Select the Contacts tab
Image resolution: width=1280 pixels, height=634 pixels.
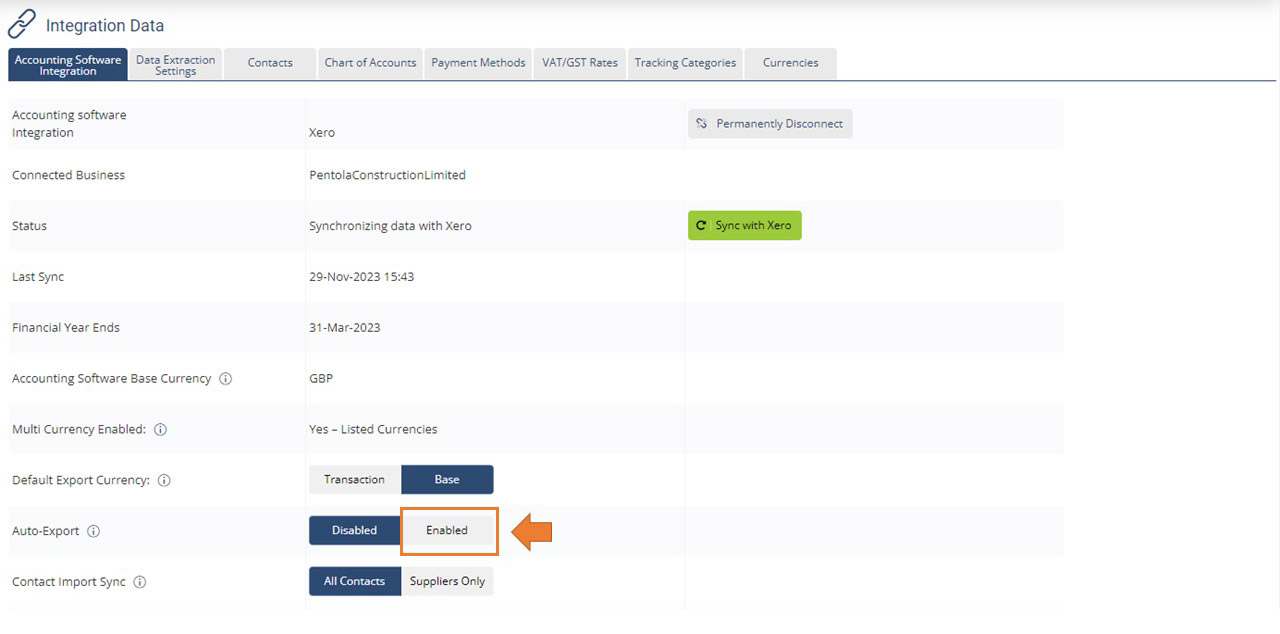click(269, 62)
